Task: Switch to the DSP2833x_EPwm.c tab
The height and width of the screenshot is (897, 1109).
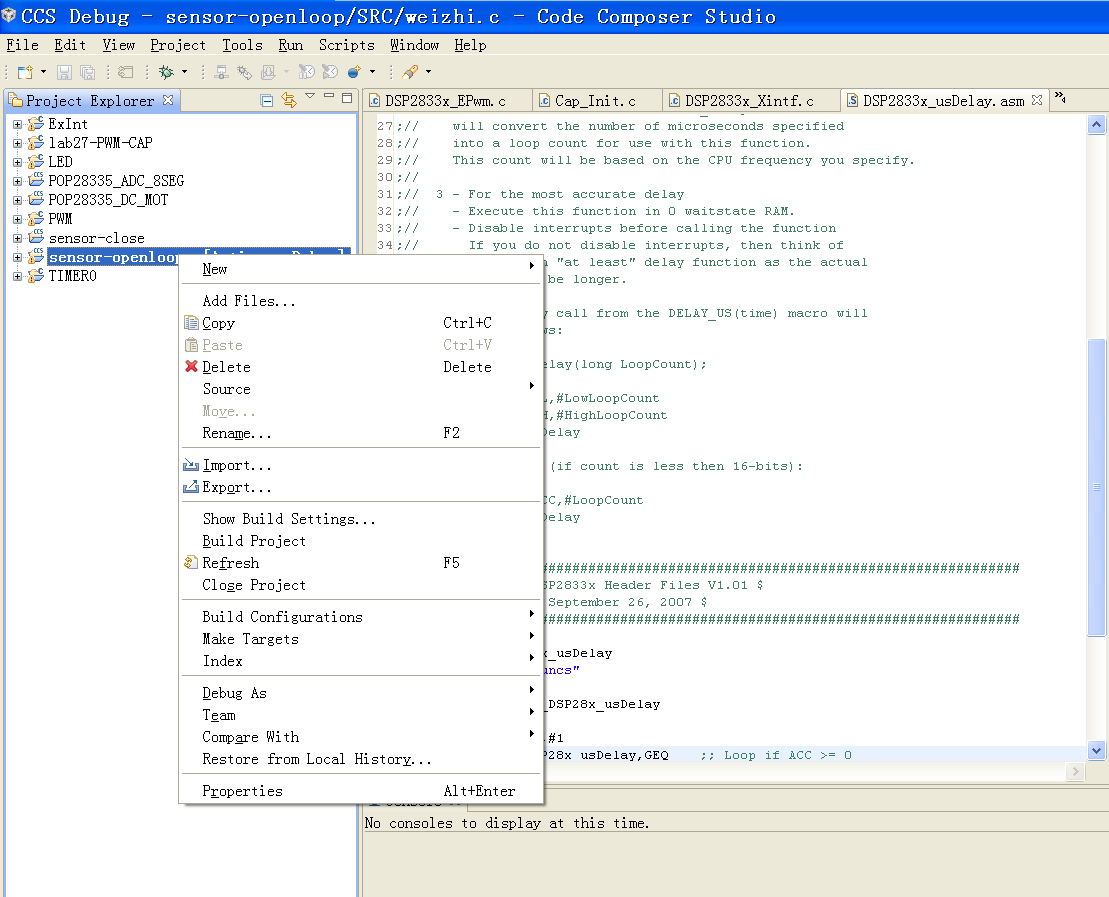Action: 447,101
